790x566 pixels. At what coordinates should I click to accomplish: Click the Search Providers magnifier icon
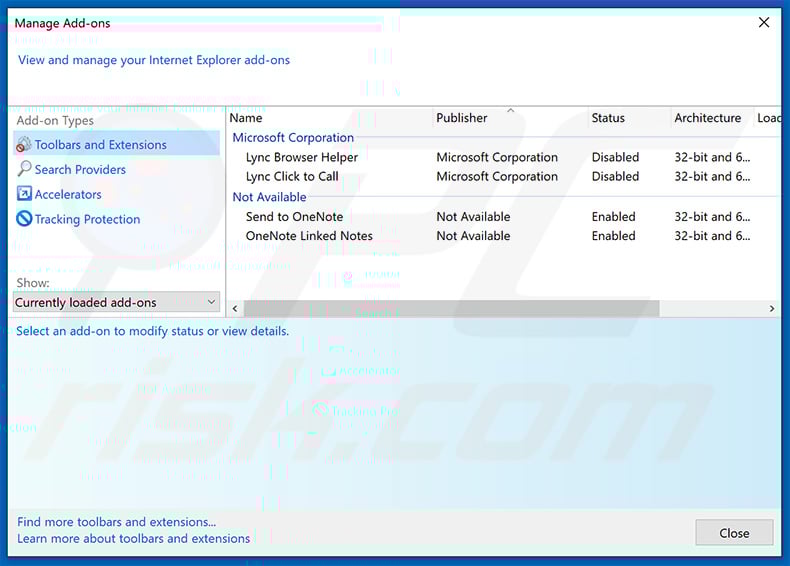click(24, 169)
